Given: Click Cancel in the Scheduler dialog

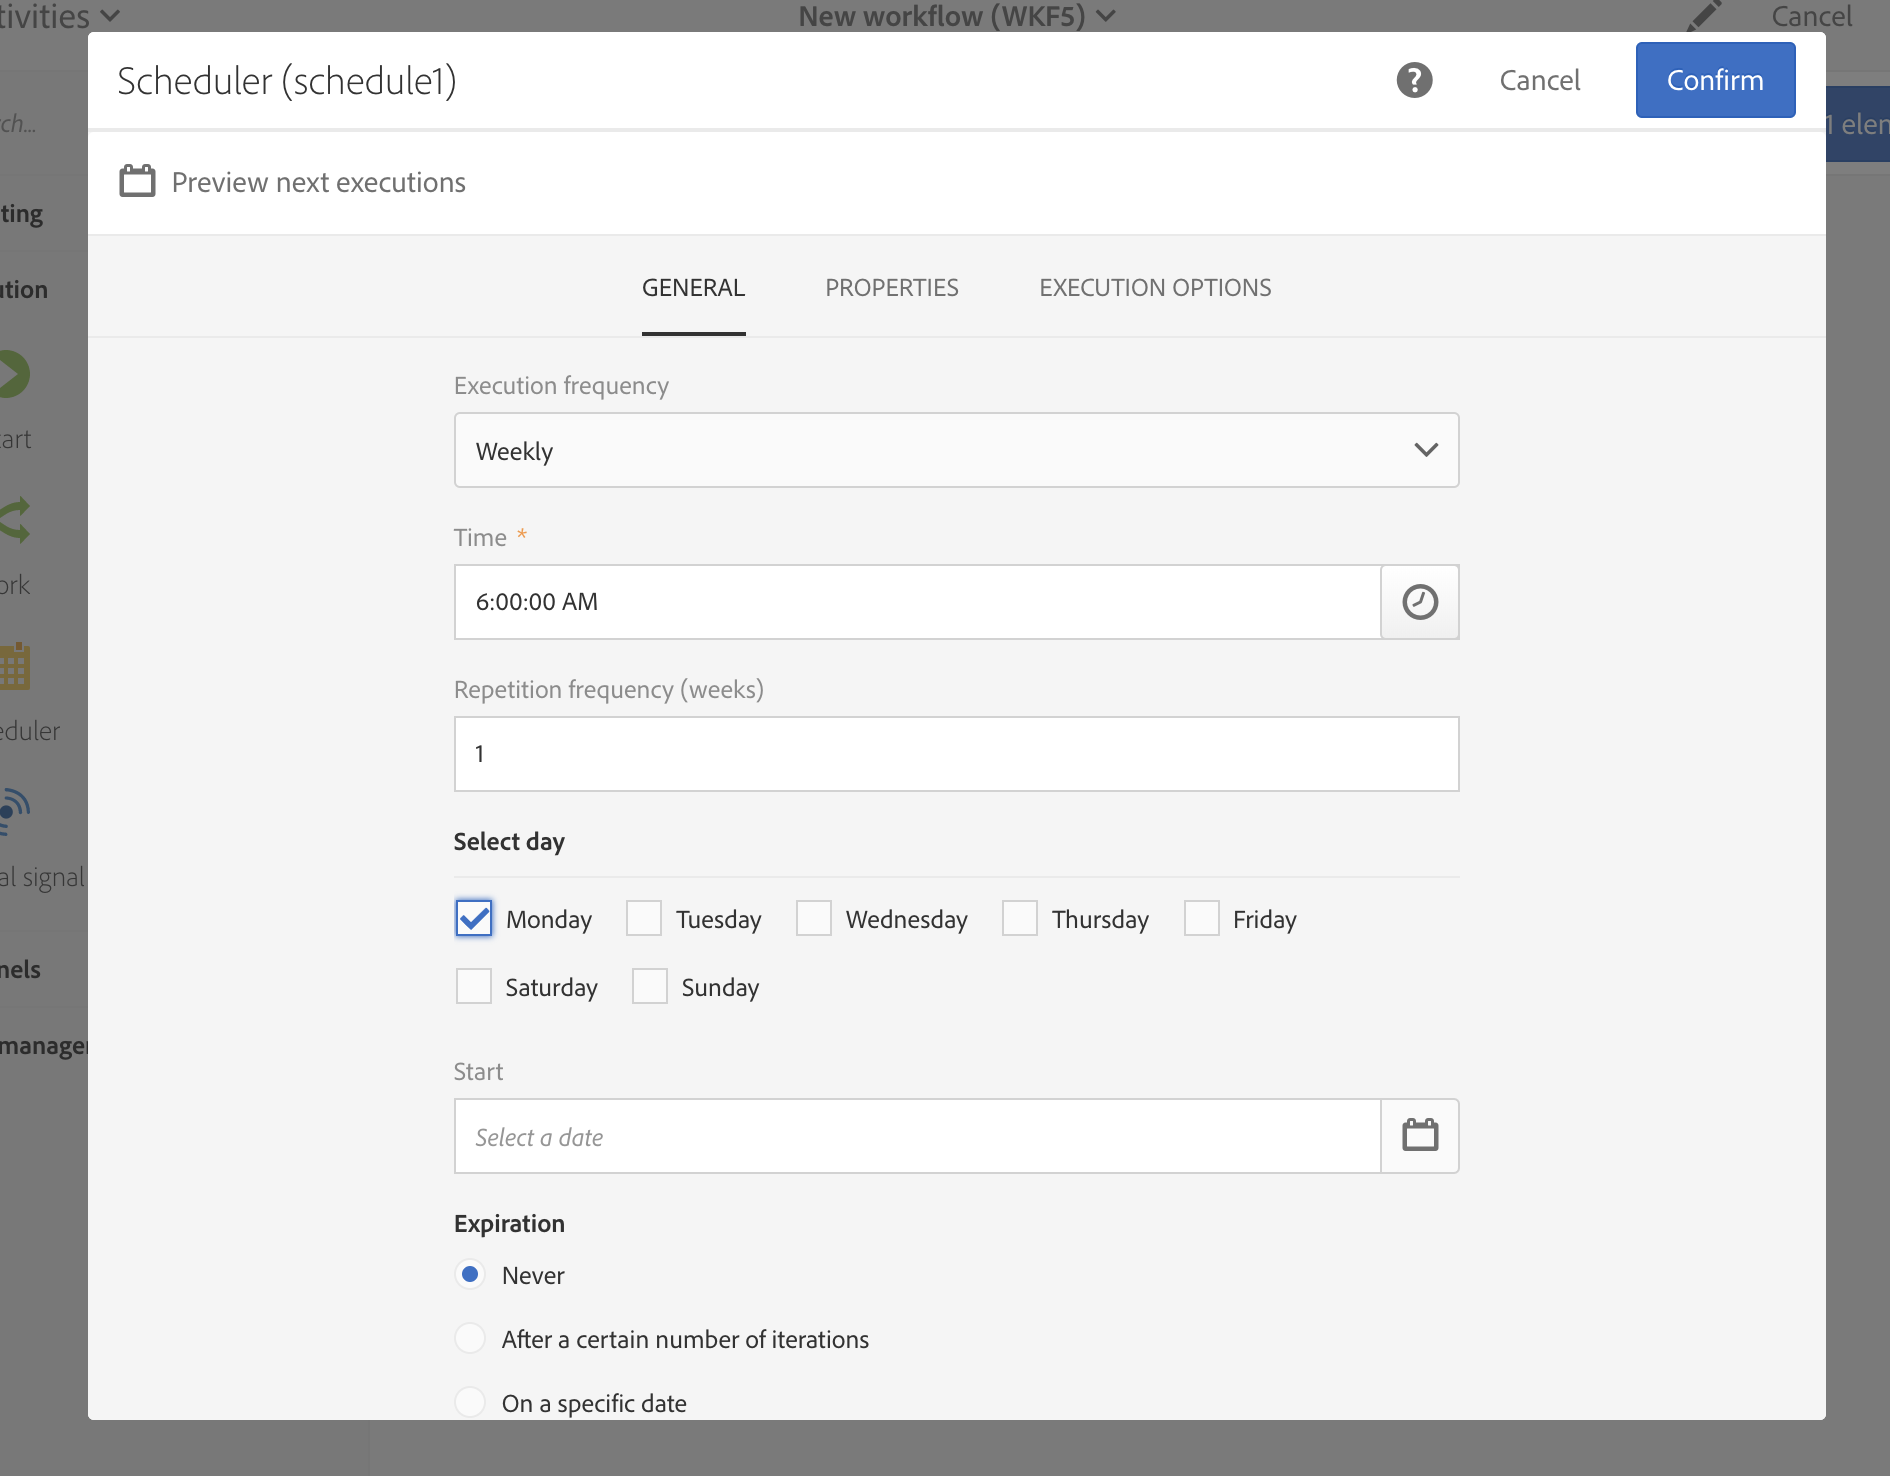Looking at the screenshot, I should click(x=1540, y=80).
